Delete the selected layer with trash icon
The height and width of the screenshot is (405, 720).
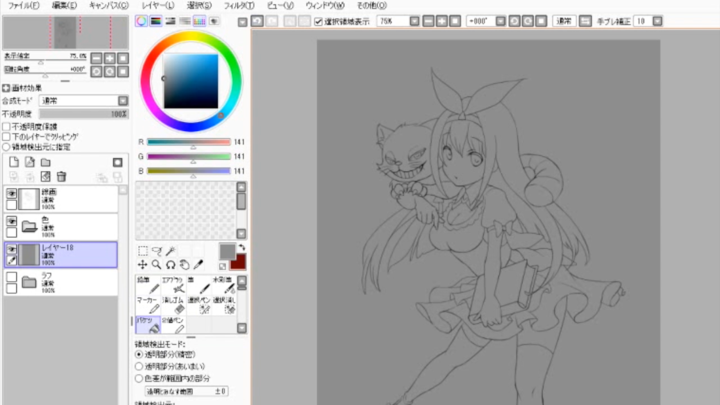point(62,176)
